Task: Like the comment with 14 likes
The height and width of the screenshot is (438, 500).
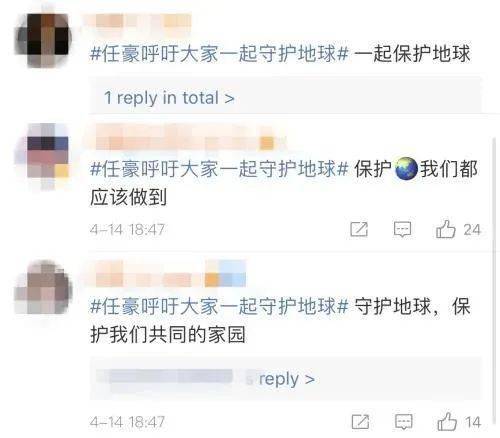Action: [x=447, y=421]
